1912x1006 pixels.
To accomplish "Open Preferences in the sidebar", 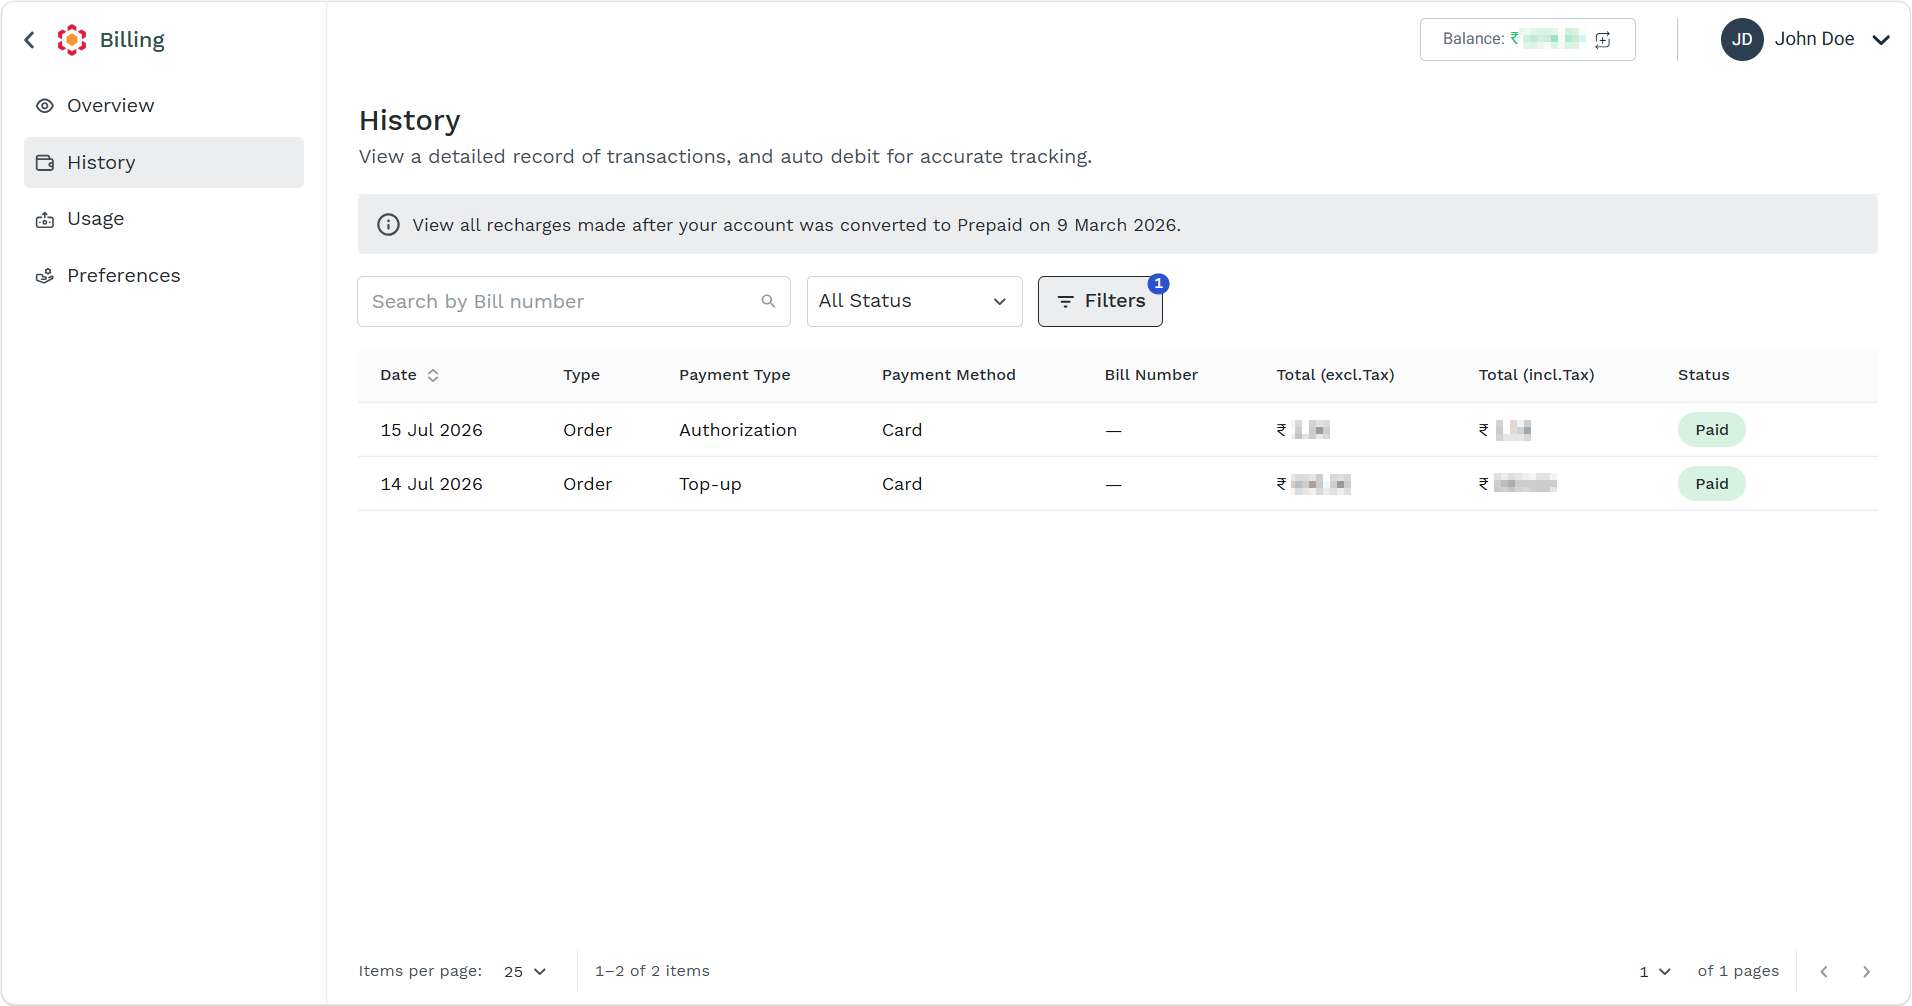I will (x=164, y=276).
